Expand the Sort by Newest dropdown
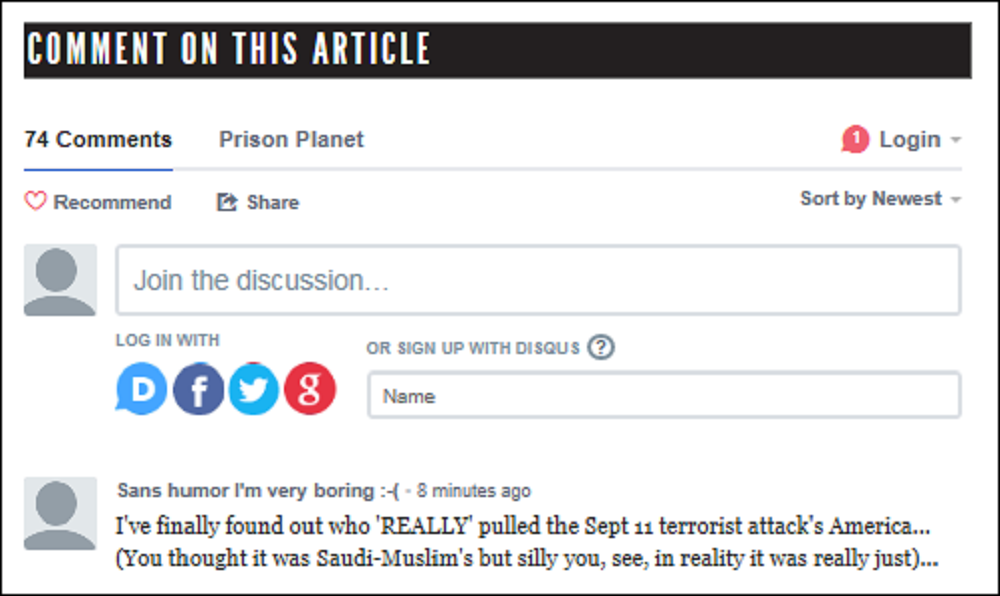Screen dimensions: 1000x596 879,199
